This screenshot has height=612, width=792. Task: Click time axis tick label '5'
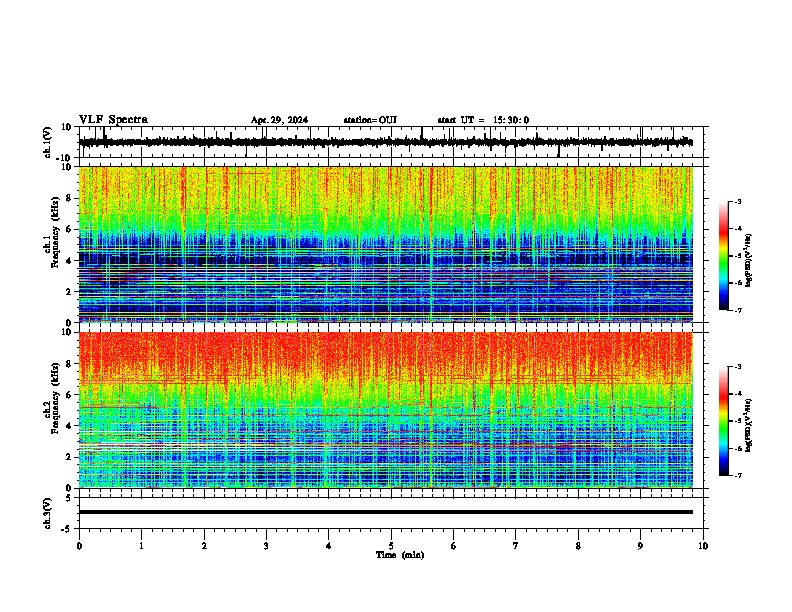point(391,546)
